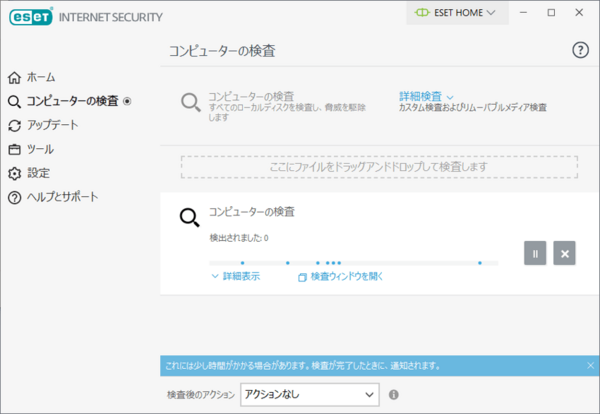Viewport: 600px width, 414px height.
Task: Minimize the ESET window
Action: coord(523,13)
